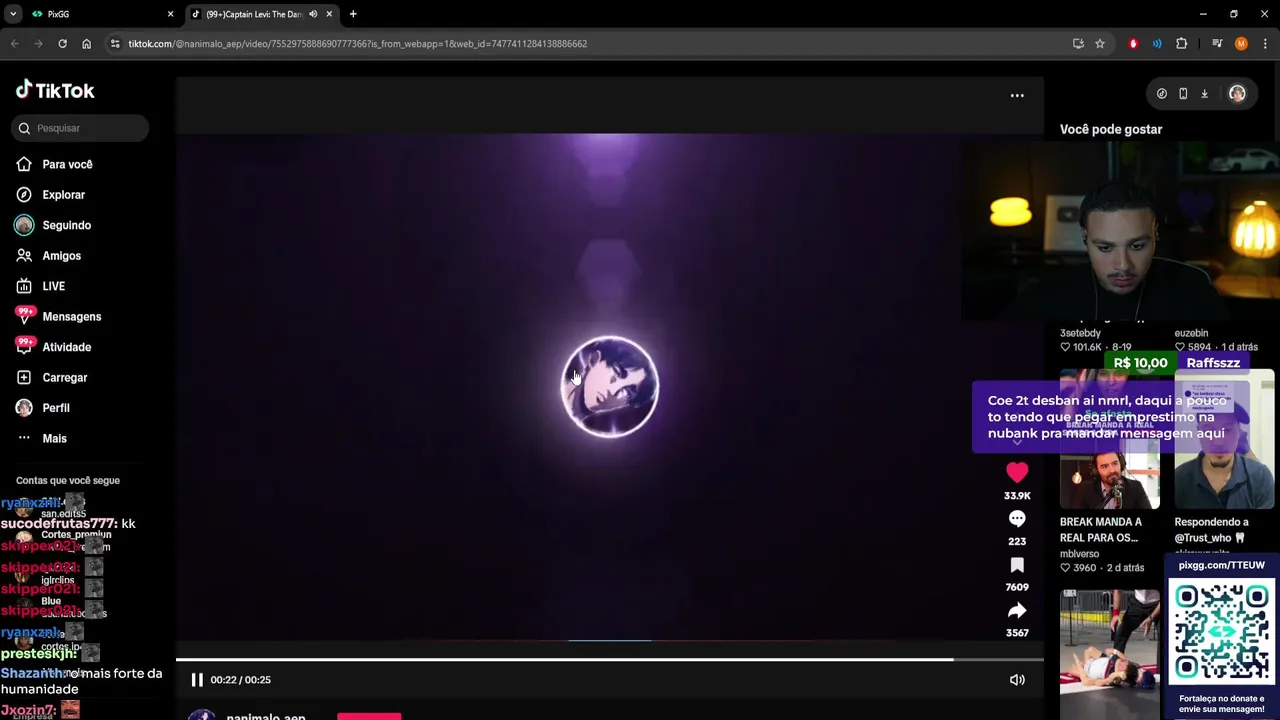Image resolution: width=1280 pixels, height=720 pixels.
Task: Open the Respondendo a @Trust_who video
Action: [x=1224, y=439]
